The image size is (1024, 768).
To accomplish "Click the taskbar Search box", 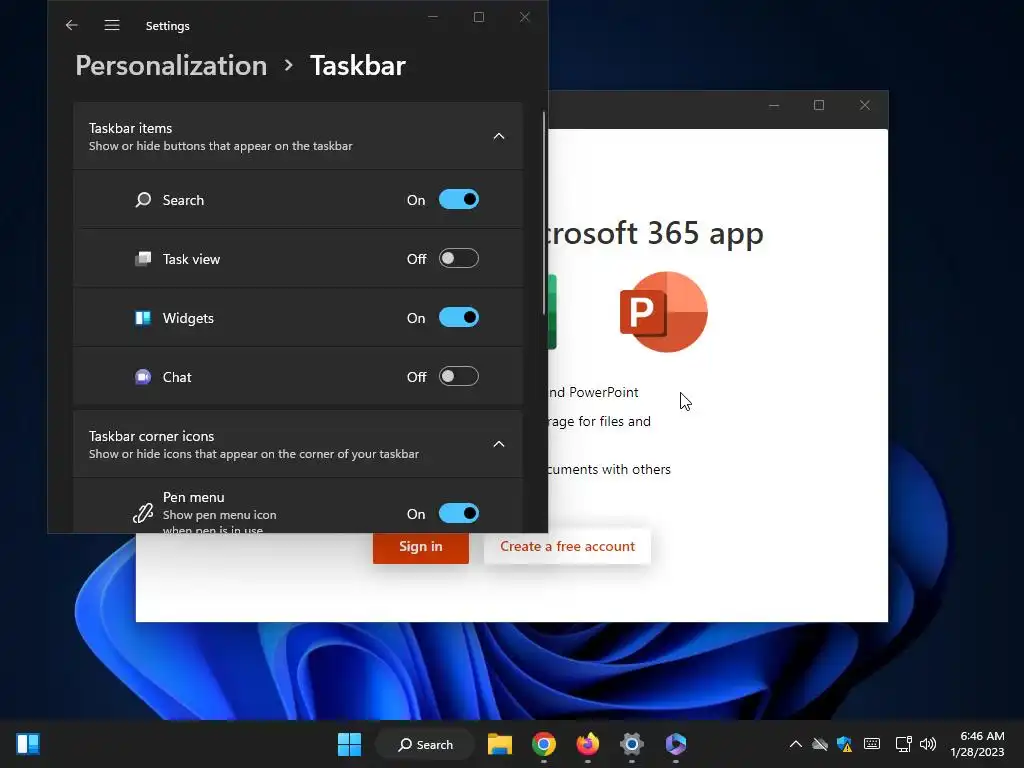I will pos(425,744).
